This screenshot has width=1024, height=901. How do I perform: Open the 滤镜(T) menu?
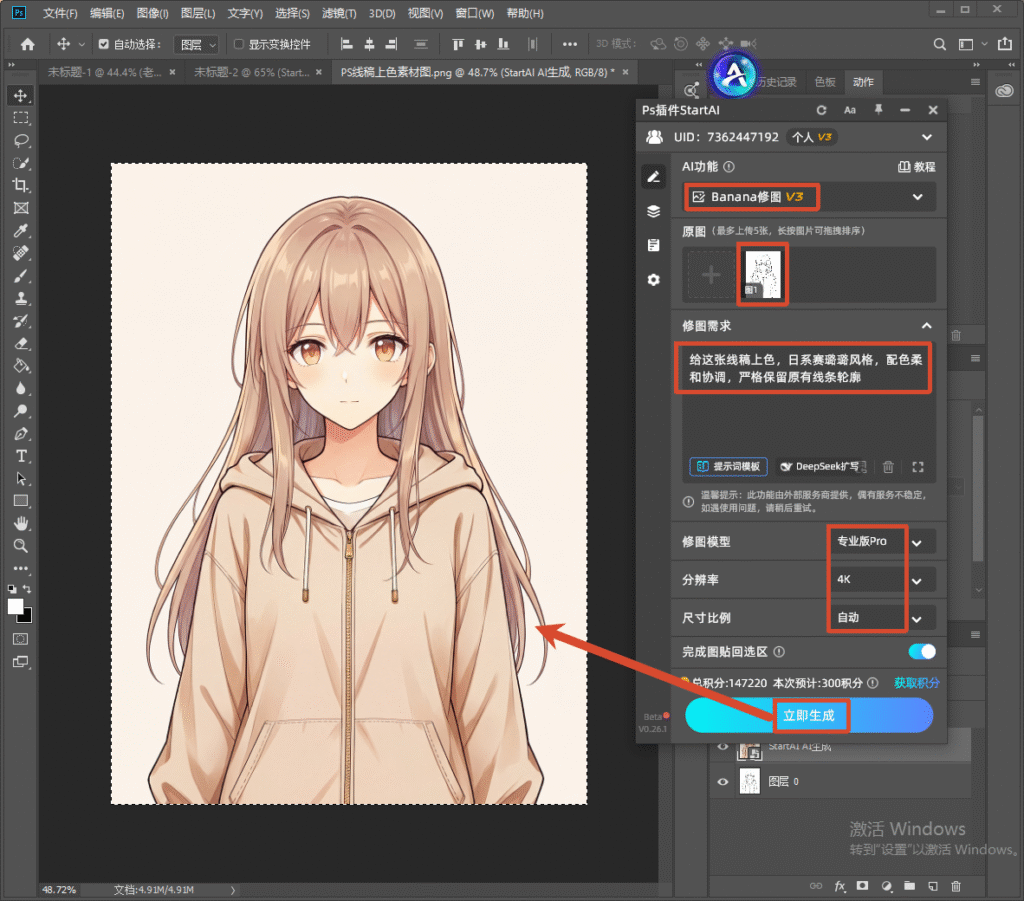tap(339, 13)
